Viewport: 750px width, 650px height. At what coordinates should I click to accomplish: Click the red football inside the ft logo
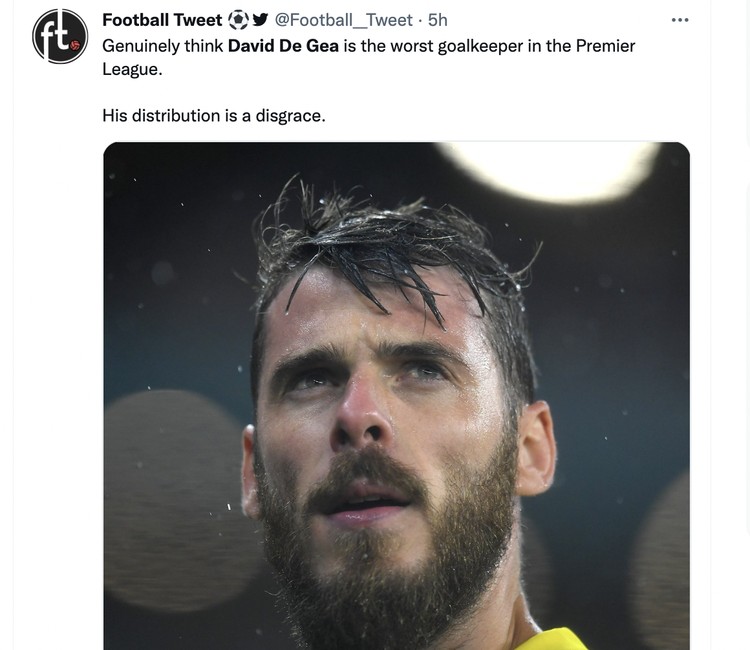coord(71,46)
